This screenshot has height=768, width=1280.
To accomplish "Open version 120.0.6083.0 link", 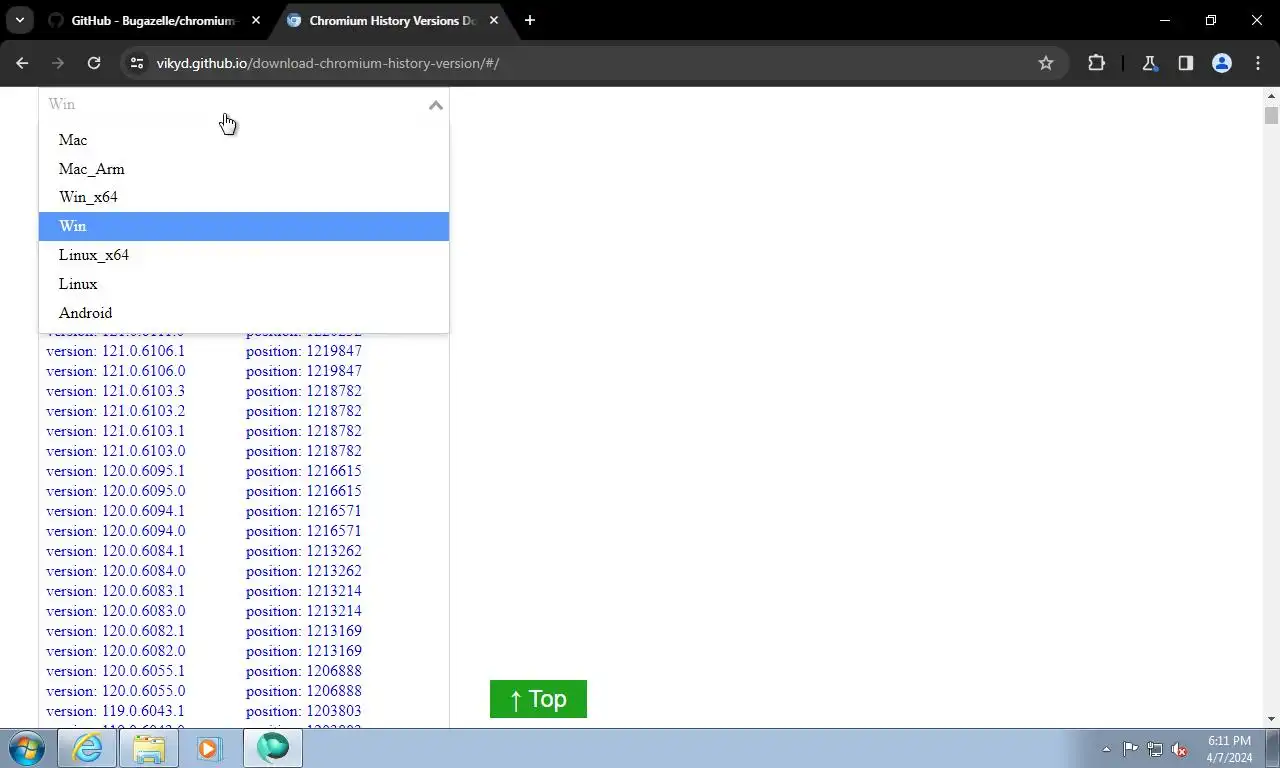I will (x=115, y=611).
